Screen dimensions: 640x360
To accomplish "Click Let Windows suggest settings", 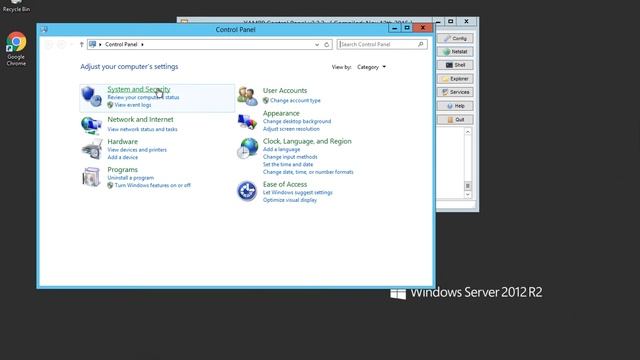I will click(298, 193).
